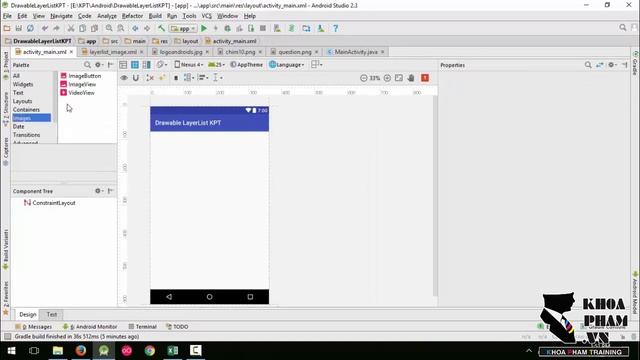Click the Navigate Forward arrow icon
This screenshot has height=360, width=640.
click(147, 28)
